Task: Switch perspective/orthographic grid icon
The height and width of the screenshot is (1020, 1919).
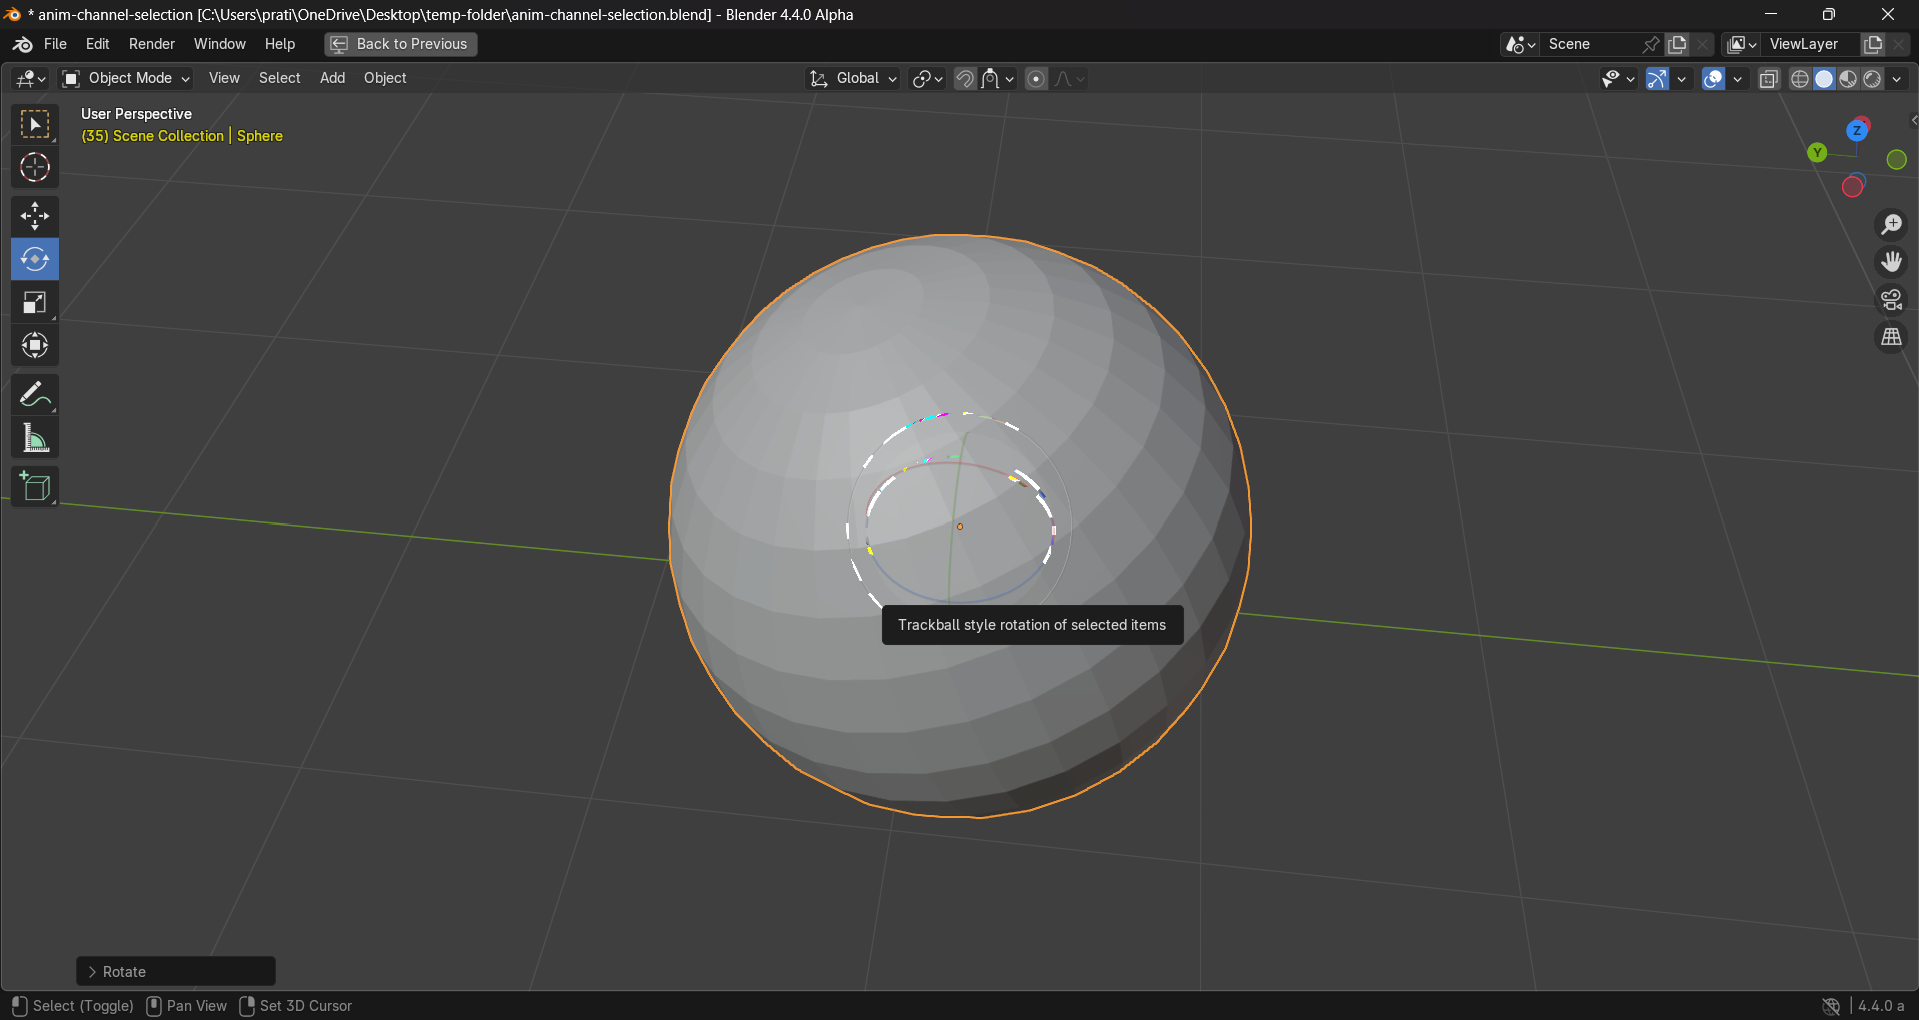Action: [x=1891, y=338]
